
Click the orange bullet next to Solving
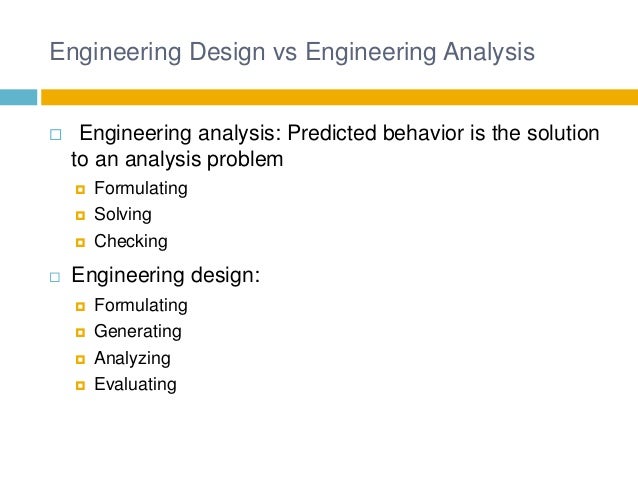(x=81, y=215)
